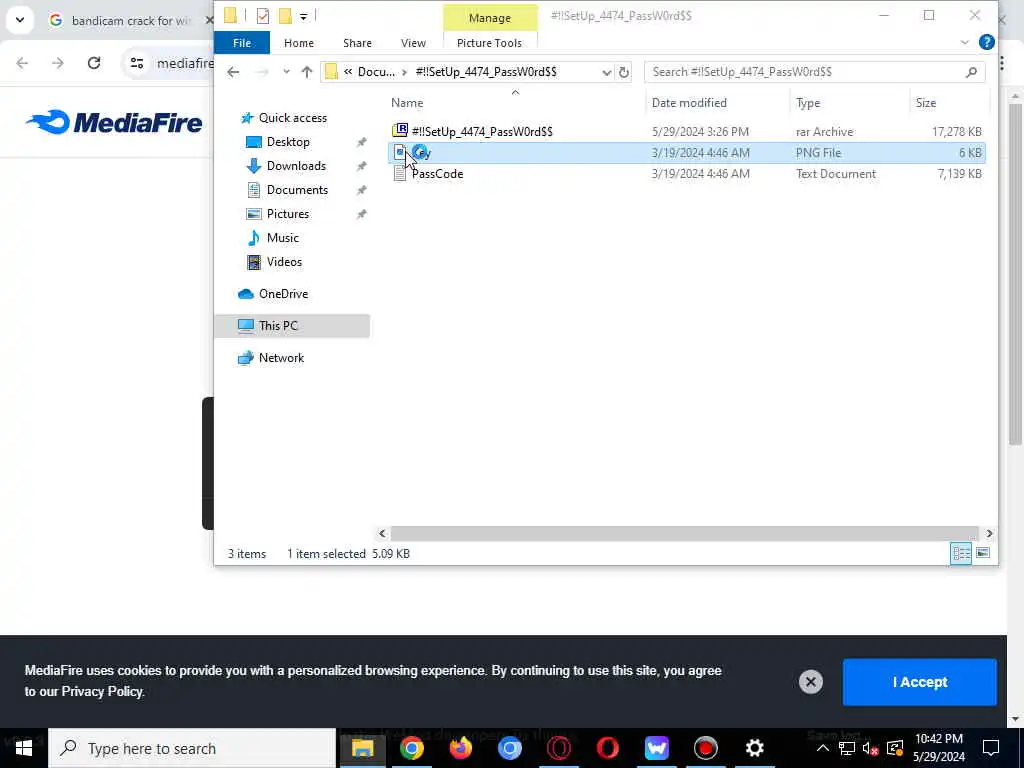1024x768 pixels.
Task: Open Documents in navigation pane
Action: point(297,190)
